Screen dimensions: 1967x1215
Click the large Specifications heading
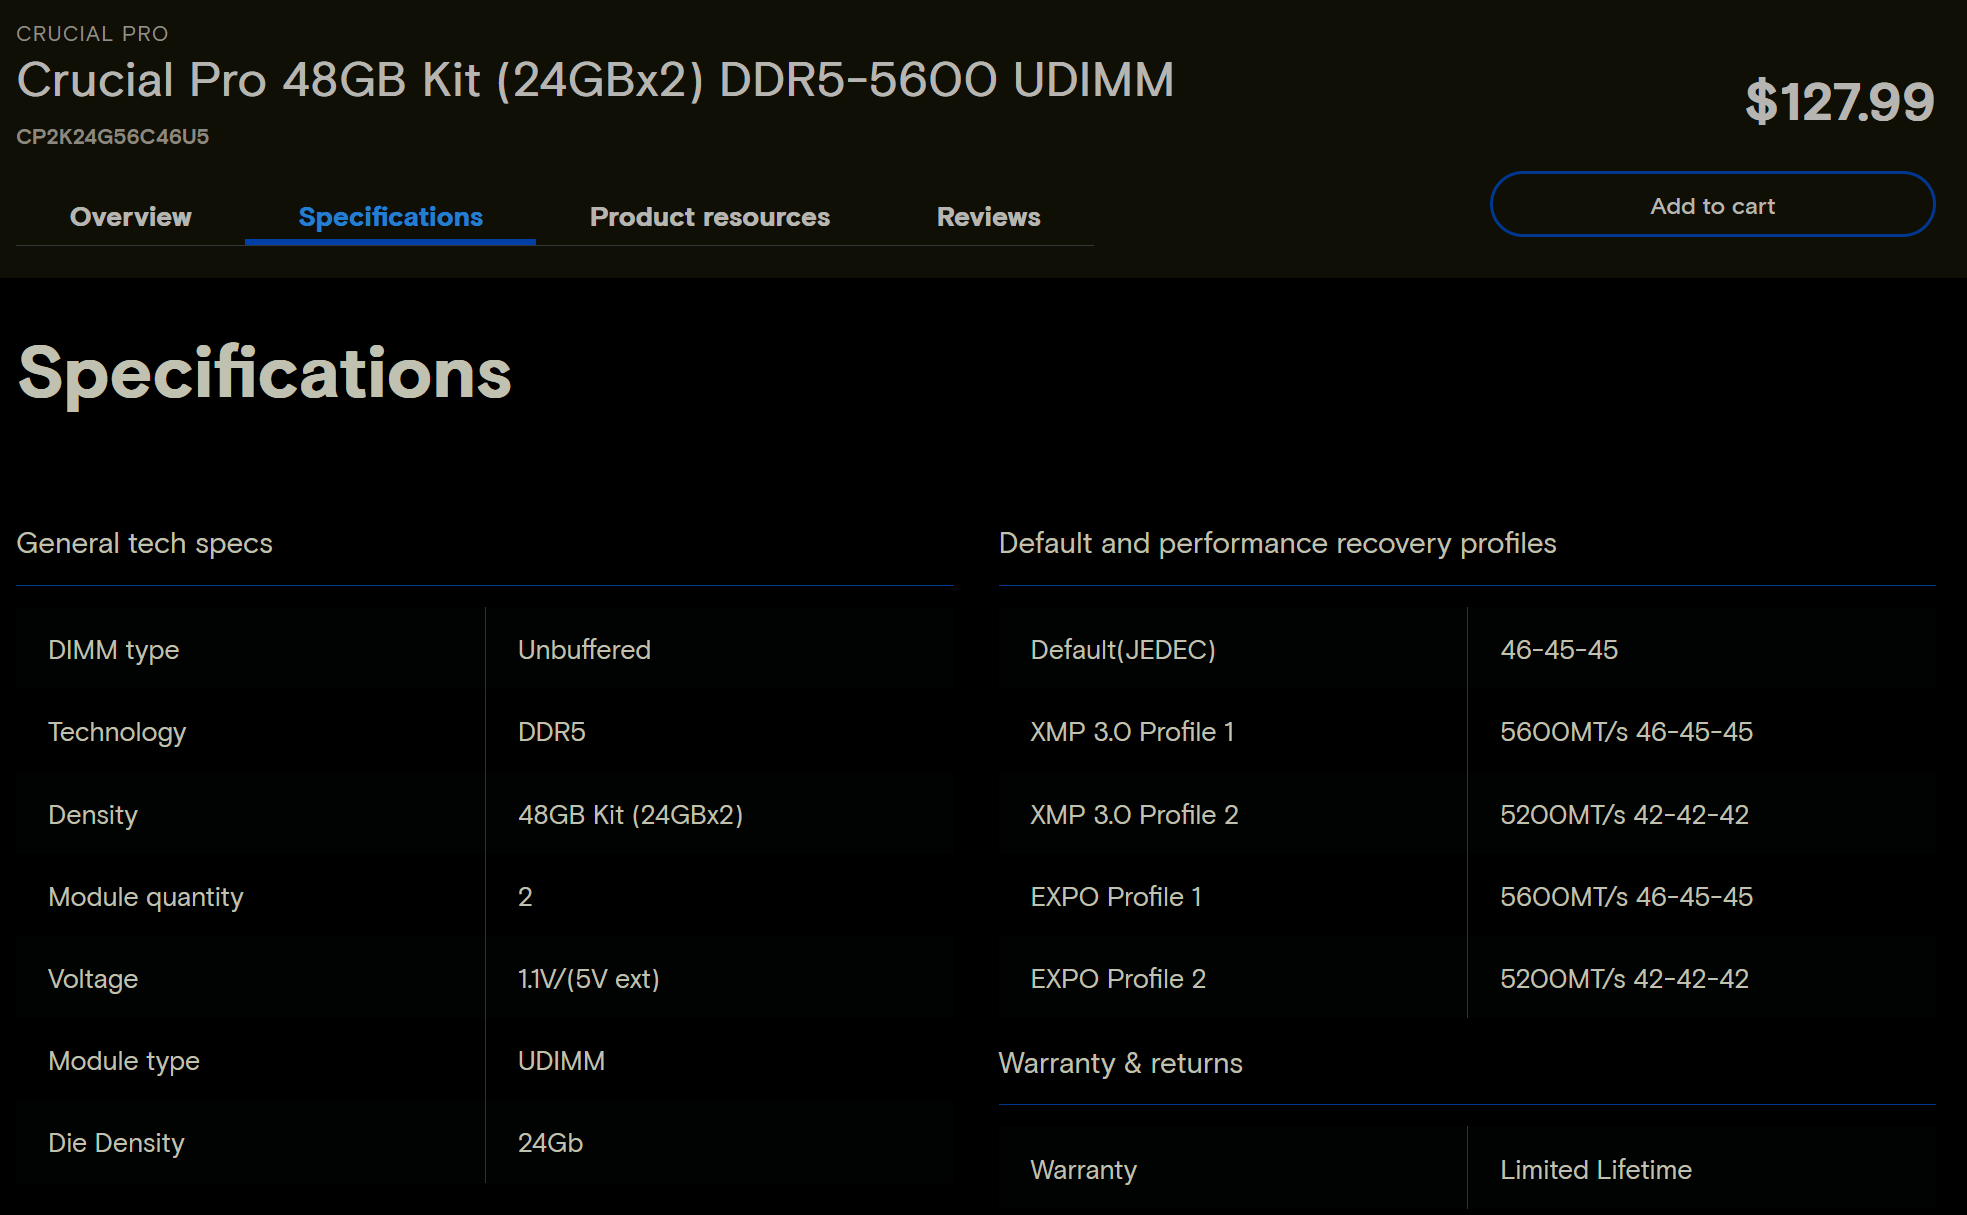coord(265,373)
